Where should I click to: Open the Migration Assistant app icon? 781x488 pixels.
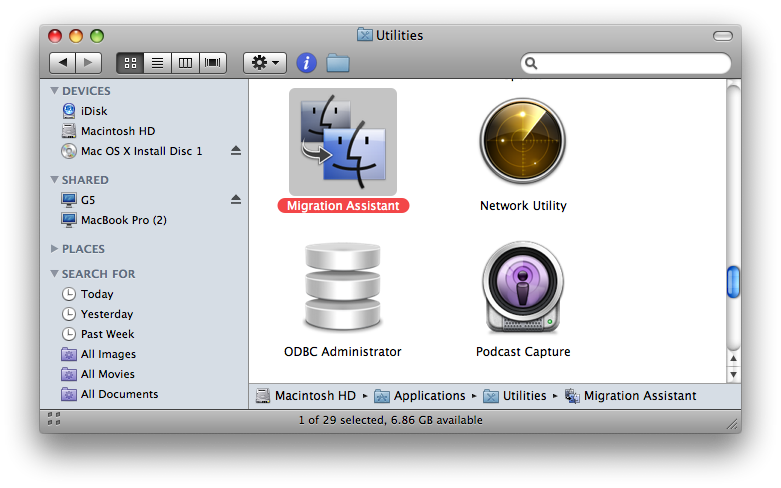coord(343,141)
